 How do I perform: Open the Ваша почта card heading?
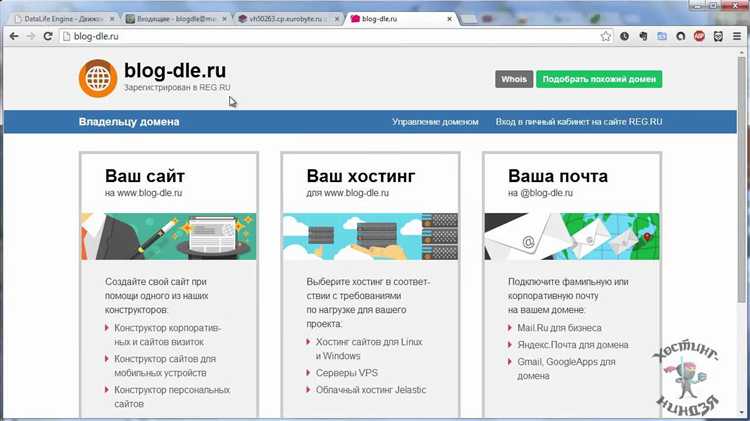click(558, 176)
